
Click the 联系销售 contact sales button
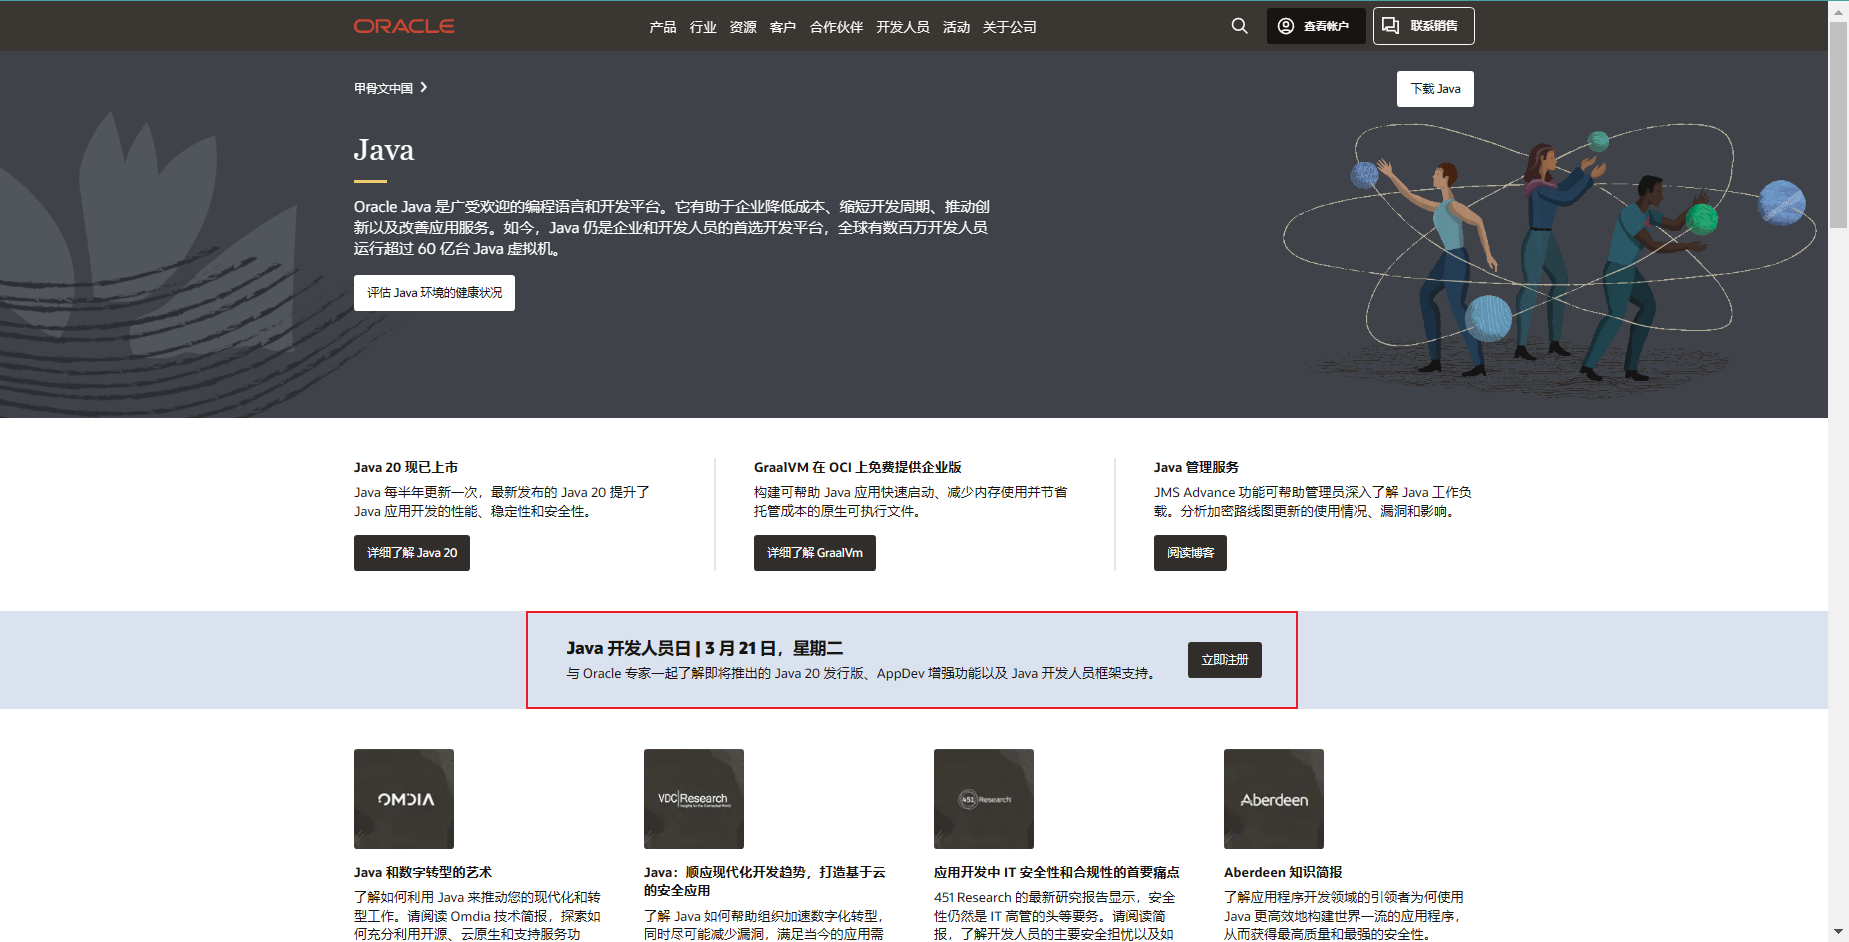coord(1423,26)
